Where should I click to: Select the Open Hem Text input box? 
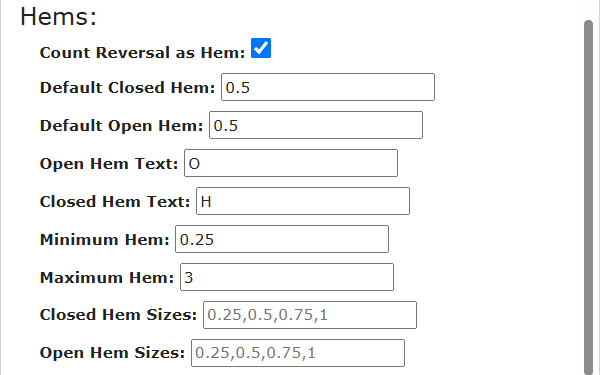(x=291, y=163)
